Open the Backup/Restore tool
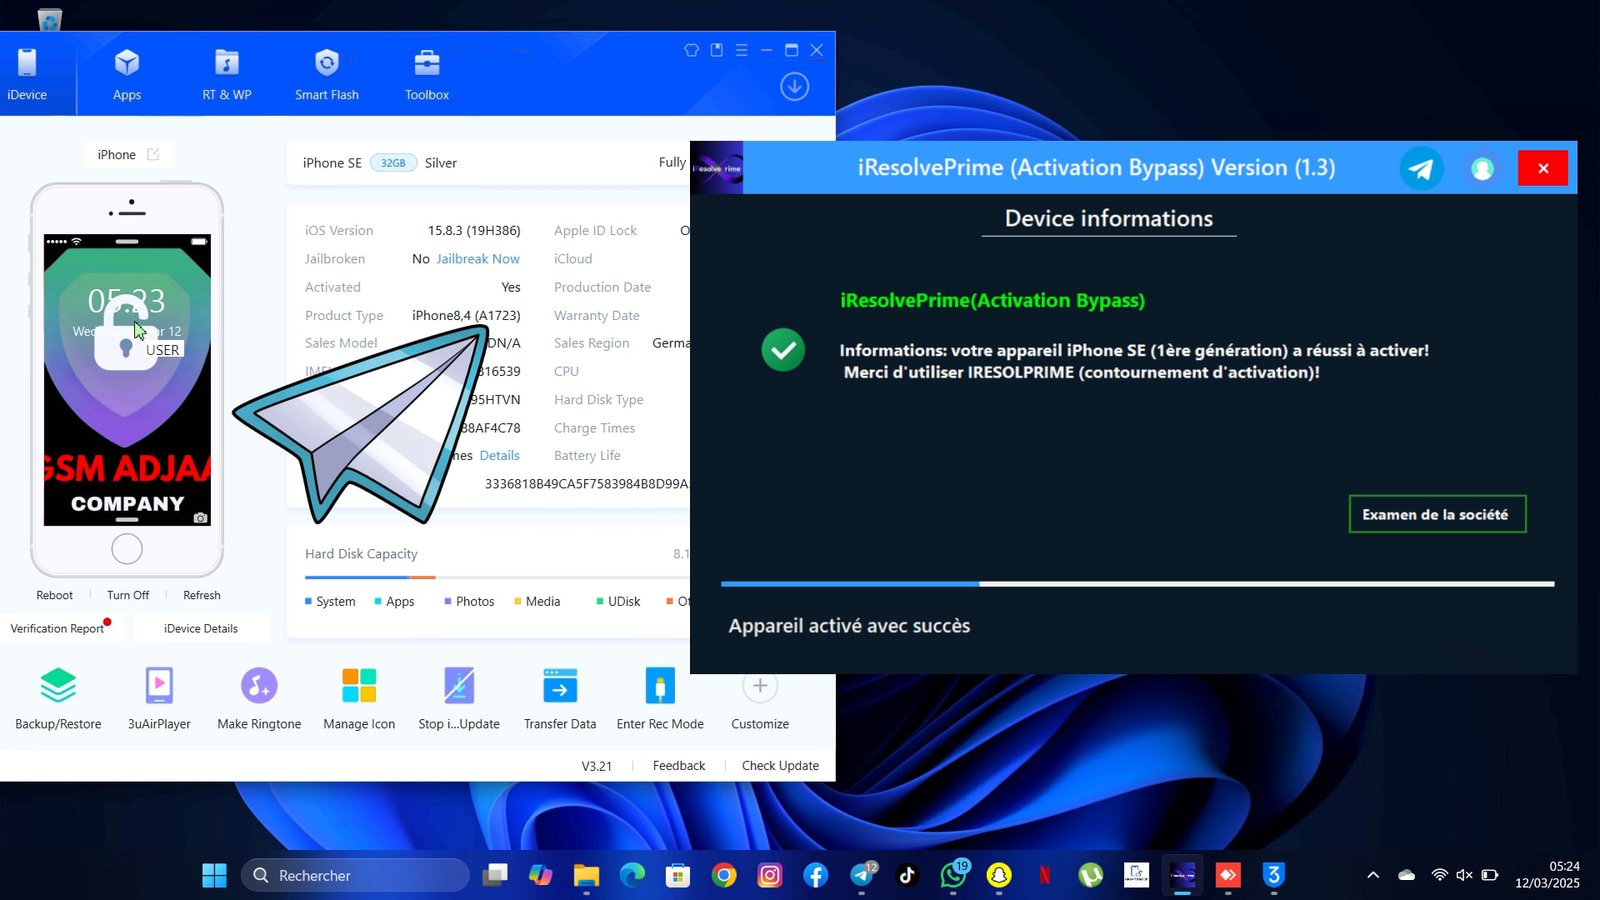Viewport: 1600px width, 900px height. point(58,698)
